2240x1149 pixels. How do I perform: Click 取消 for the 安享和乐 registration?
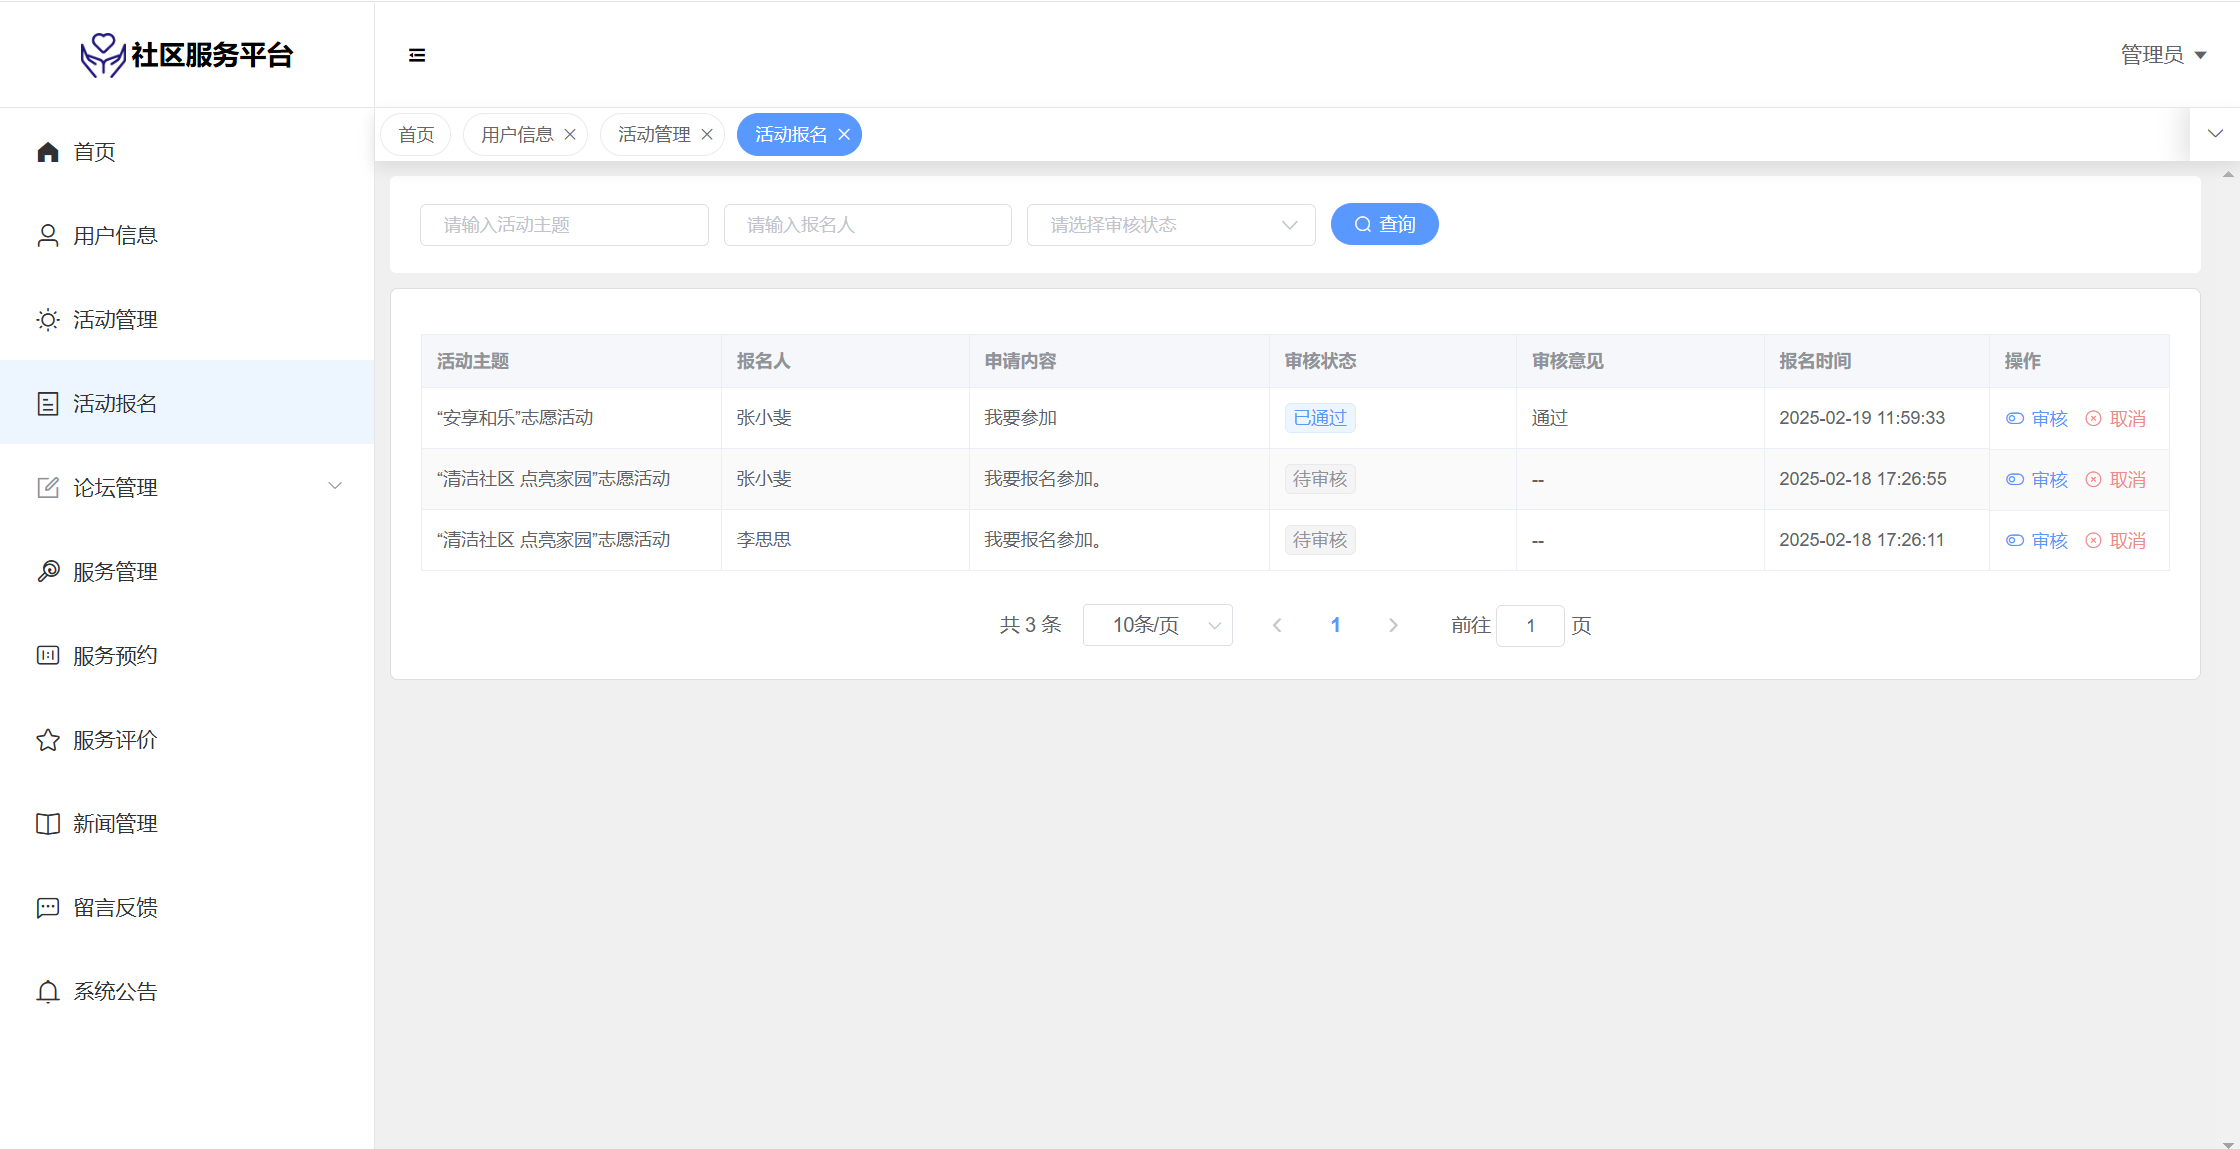tap(2116, 419)
